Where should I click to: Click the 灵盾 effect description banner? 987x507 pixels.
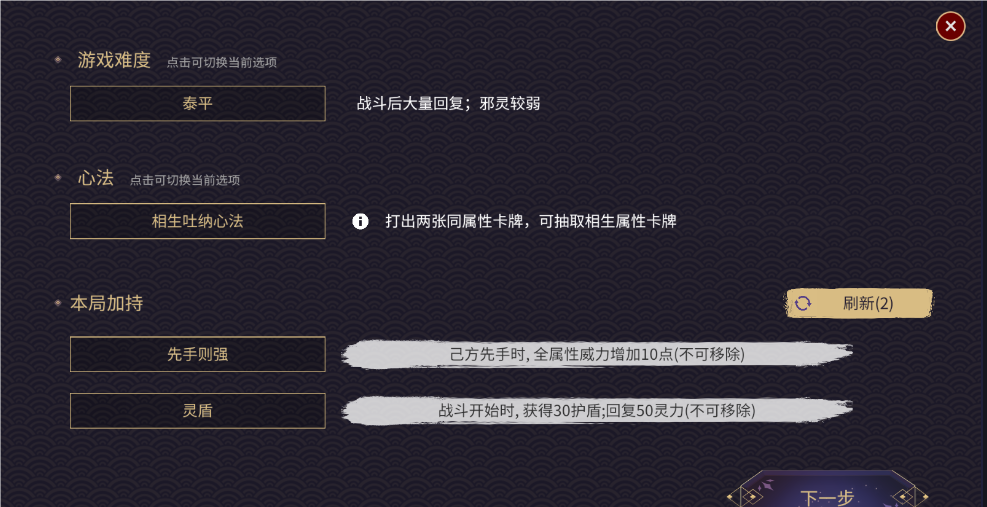tap(597, 410)
